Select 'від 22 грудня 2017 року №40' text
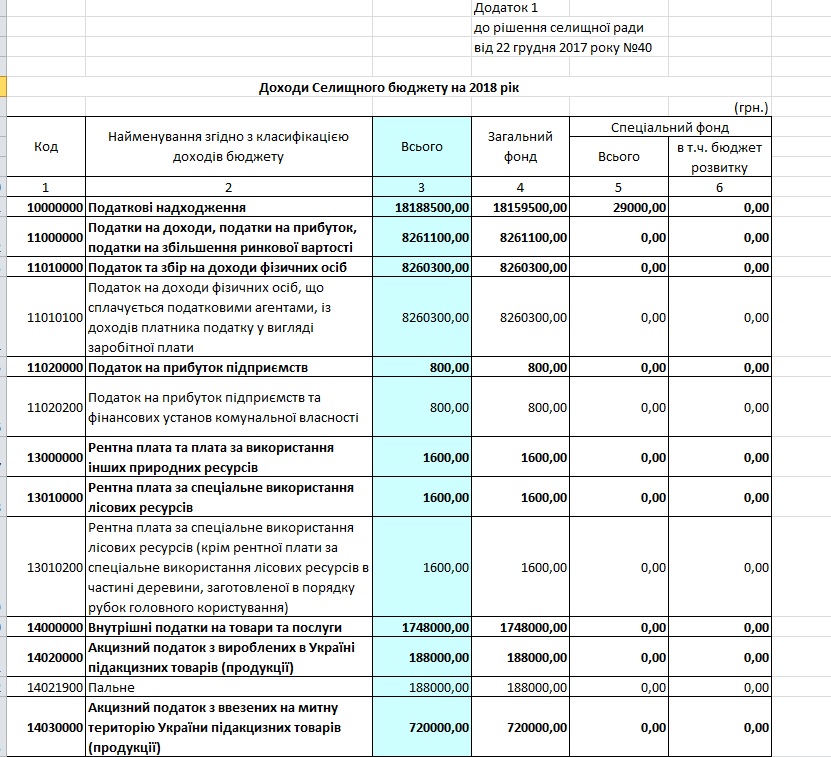This screenshot has width=831, height=757. pos(563,48)
